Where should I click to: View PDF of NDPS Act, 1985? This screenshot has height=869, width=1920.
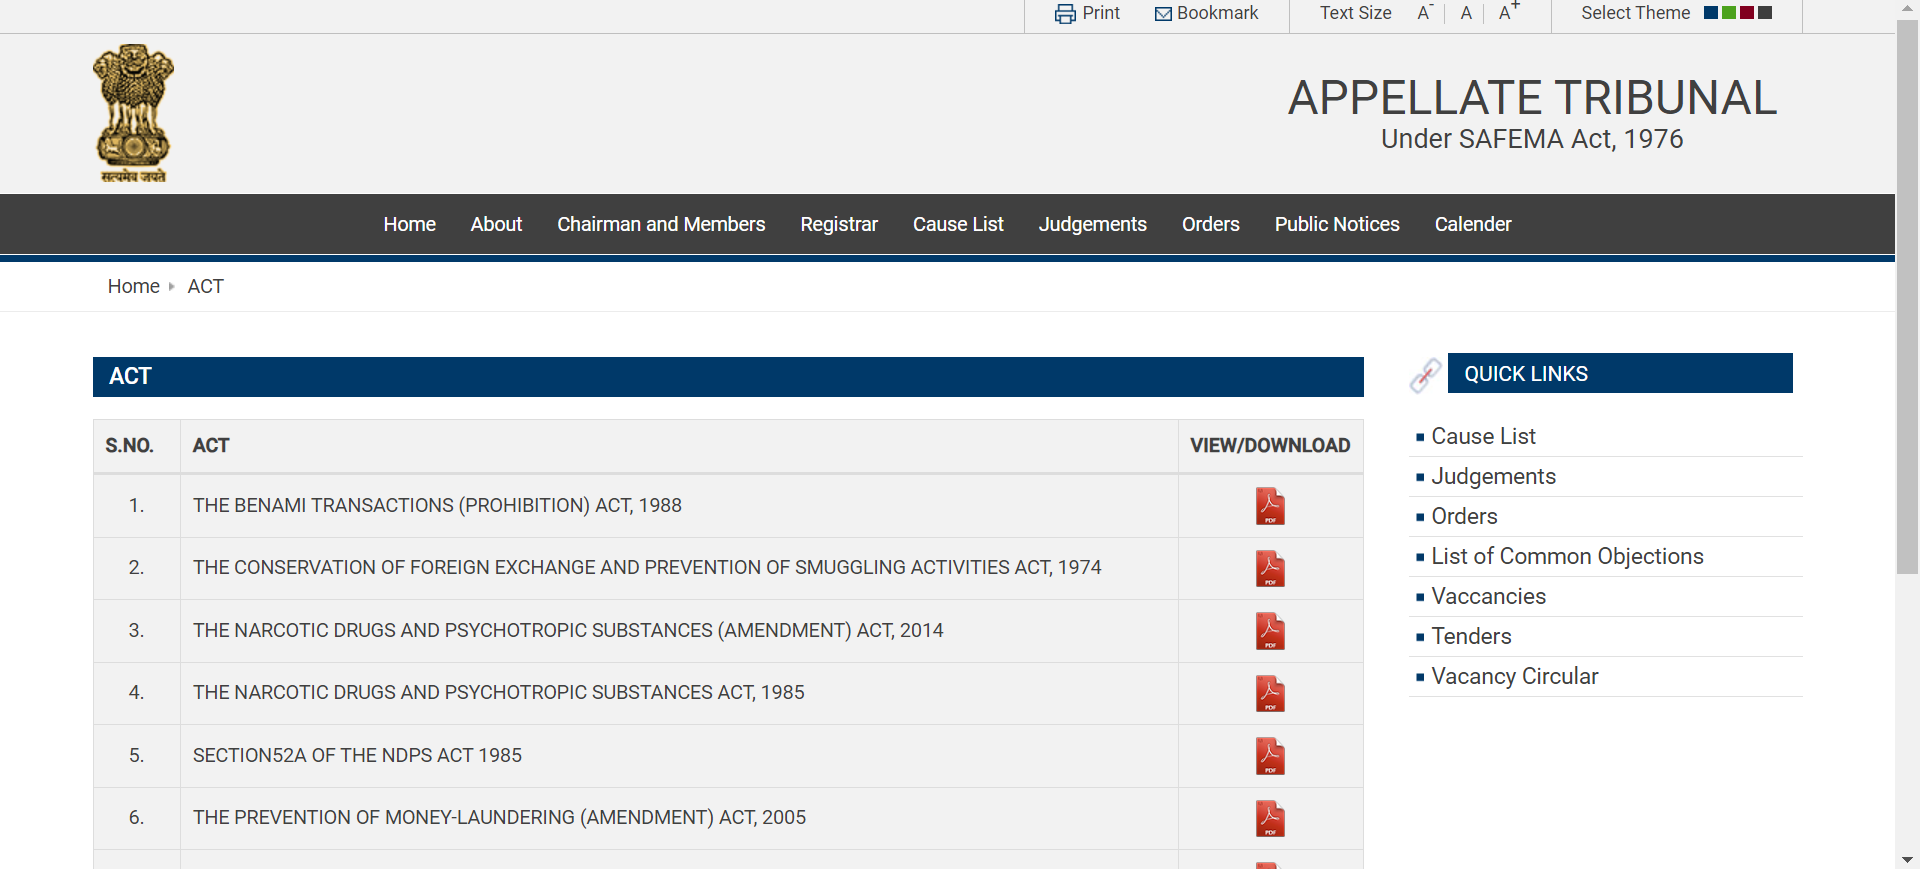[x=1270, y=693]
